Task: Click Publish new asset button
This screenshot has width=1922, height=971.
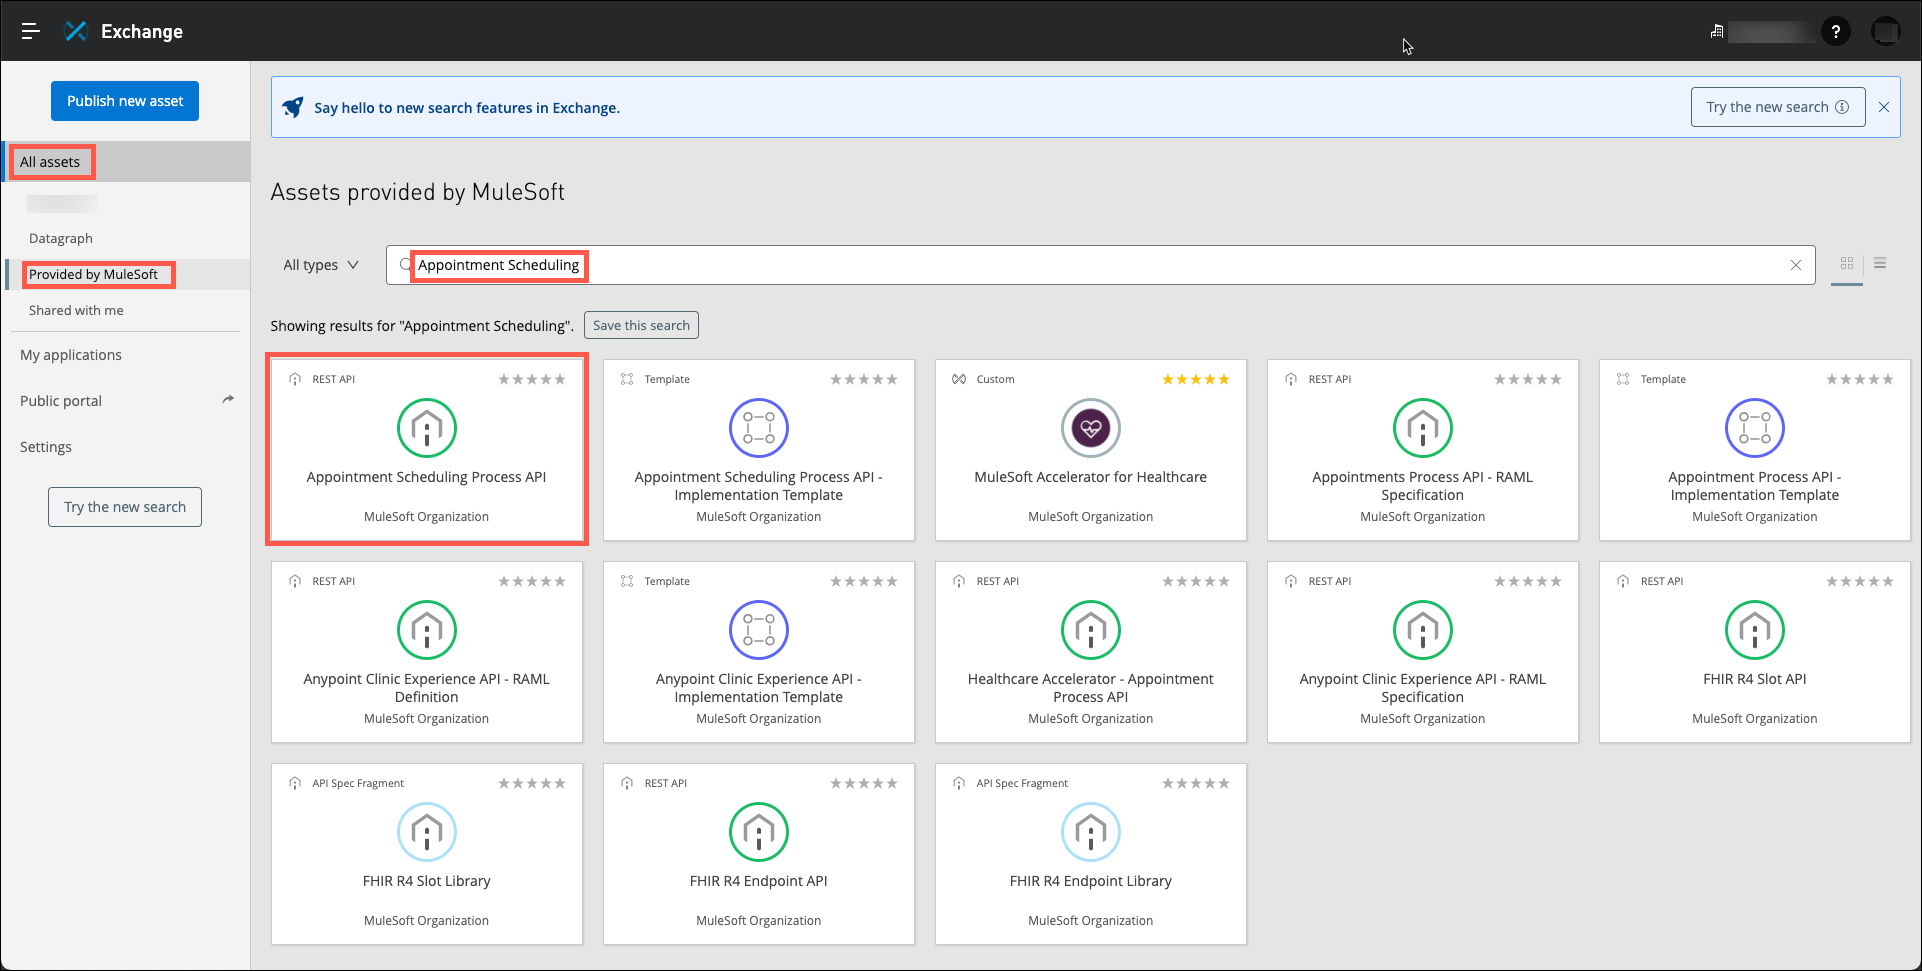Action: (125, 101)
